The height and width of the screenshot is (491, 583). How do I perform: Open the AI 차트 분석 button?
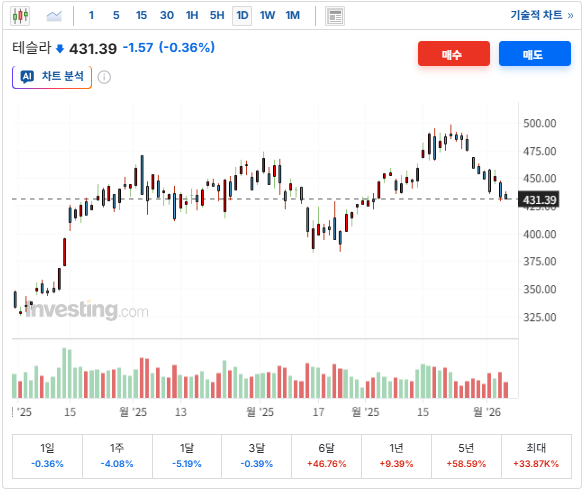(52, 77)
